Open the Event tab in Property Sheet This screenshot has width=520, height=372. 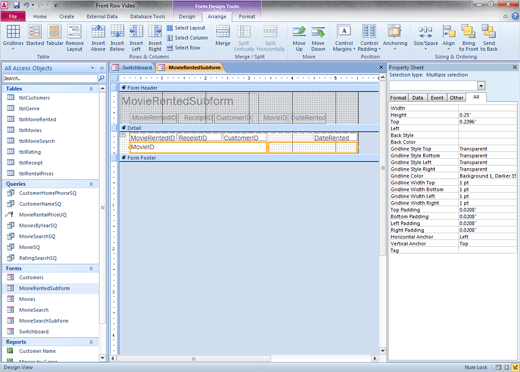tap(437, 98)
